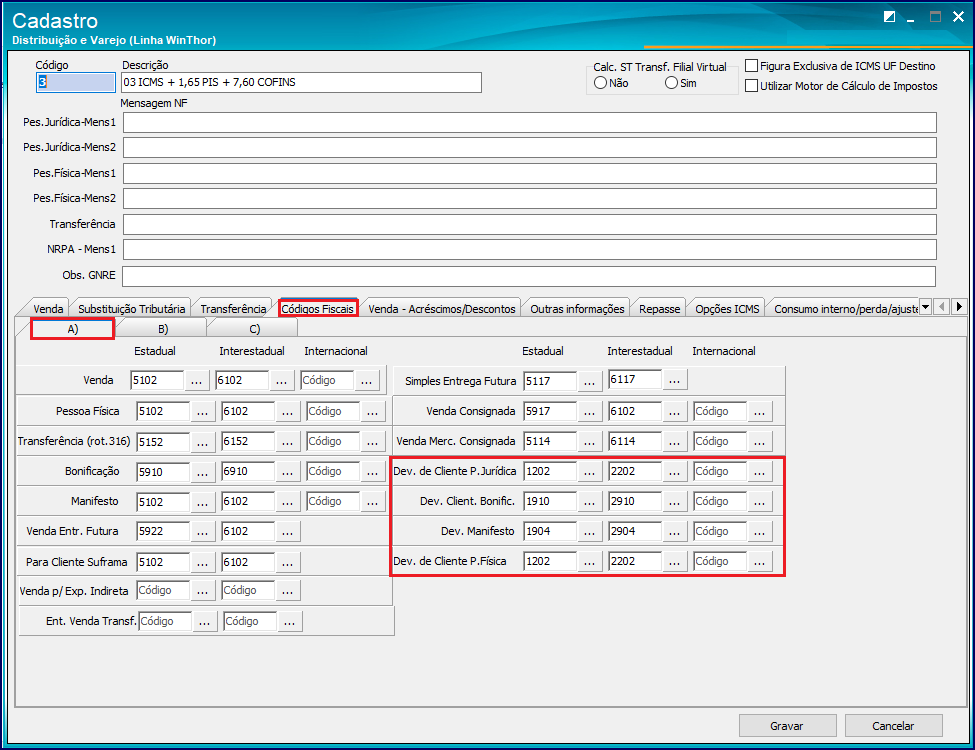Viewport: 975px width, 750px height.
Task: Open the tab list dropdown arrow
Action: (925, 307)
